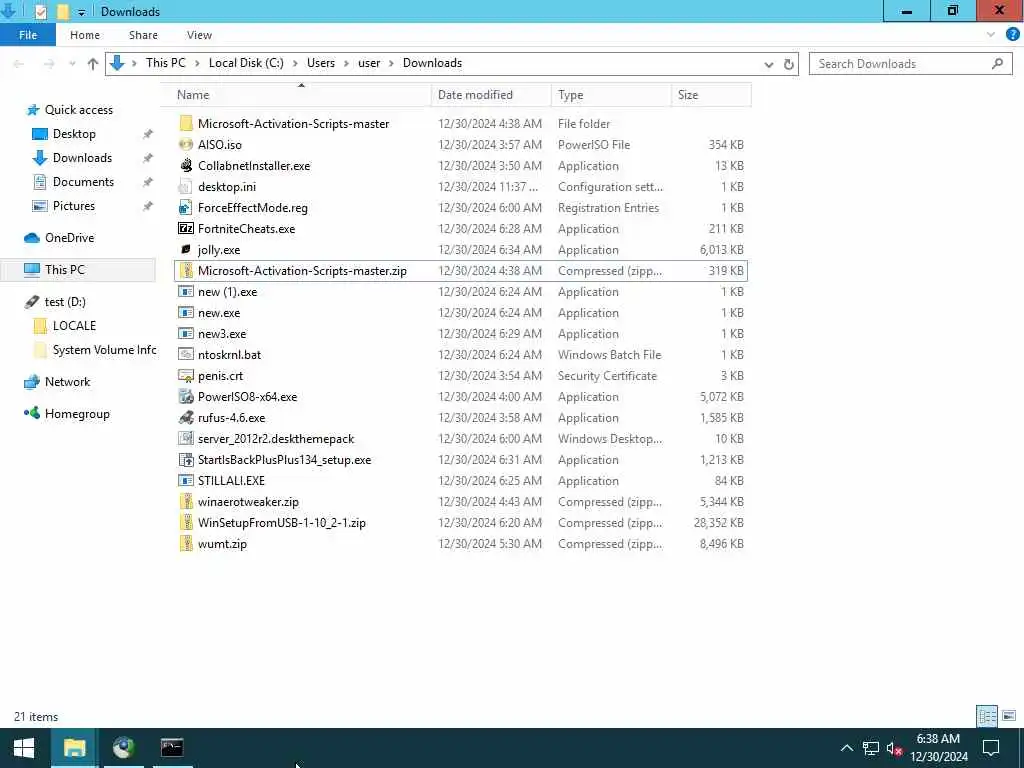This screenshot has height=768, width=1024.
Task: Open LOCALE folder in sidebar
Action: point(74,326)
